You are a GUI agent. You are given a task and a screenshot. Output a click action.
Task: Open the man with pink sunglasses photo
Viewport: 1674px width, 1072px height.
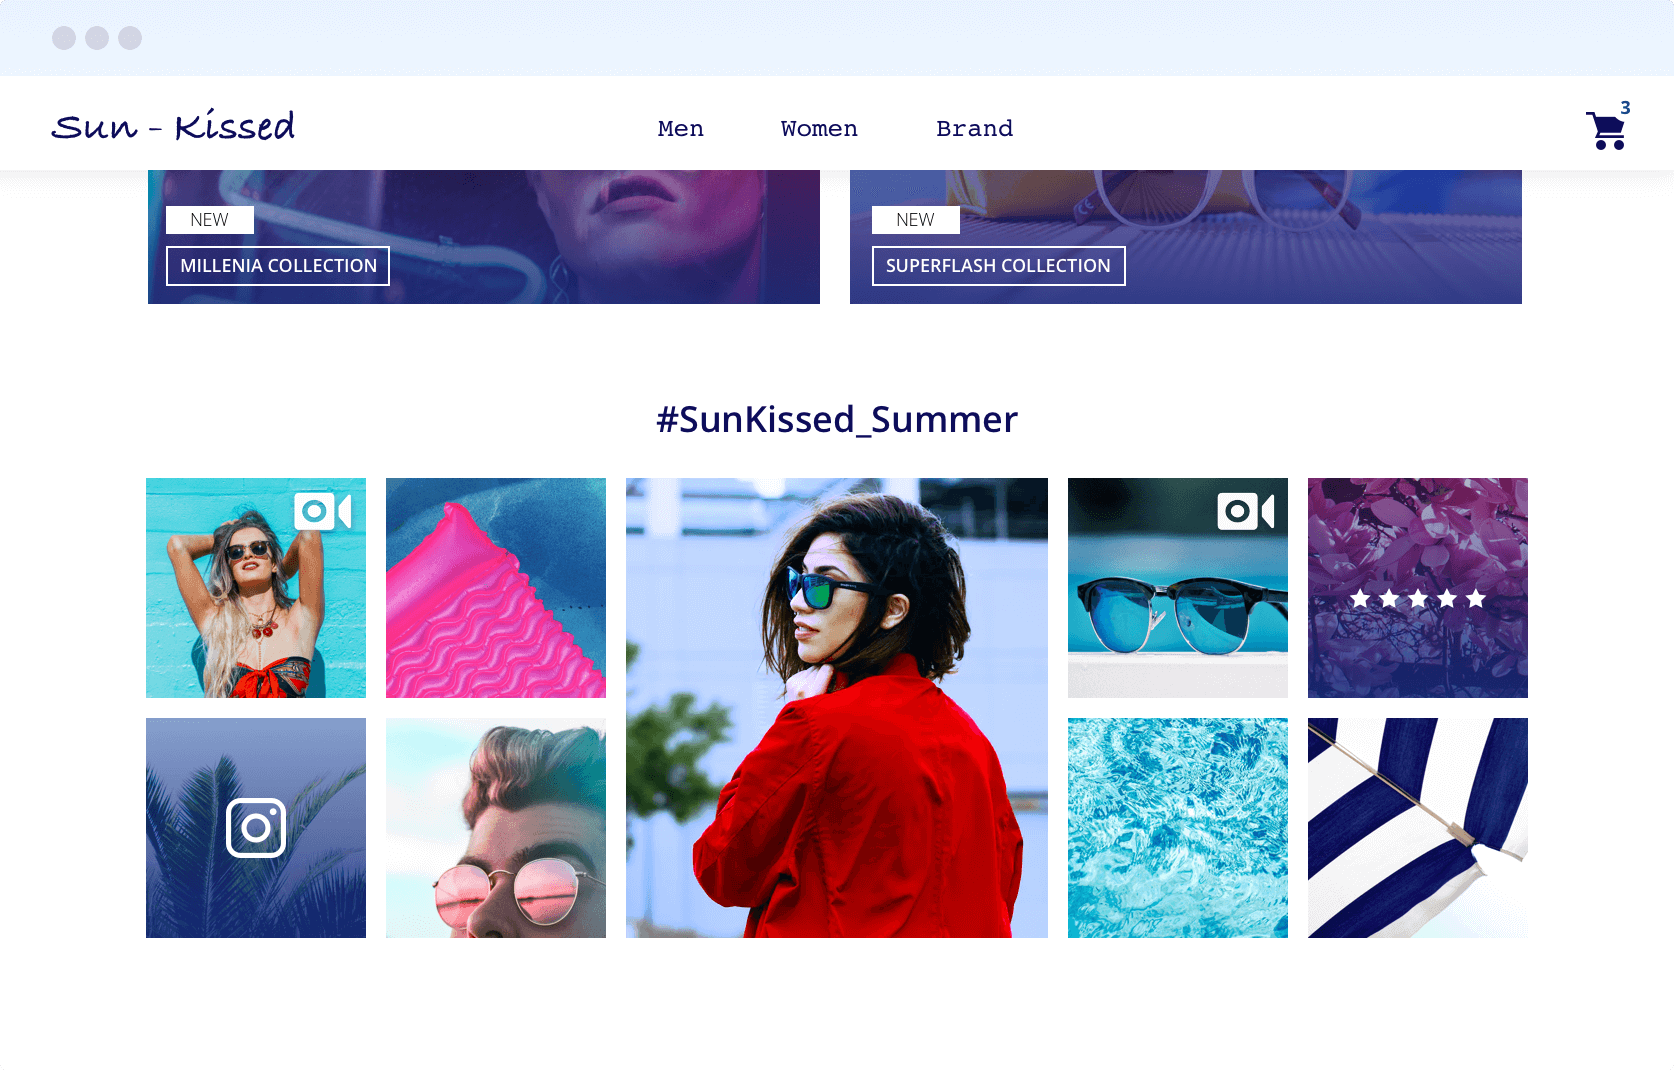[x=496, y=828]
